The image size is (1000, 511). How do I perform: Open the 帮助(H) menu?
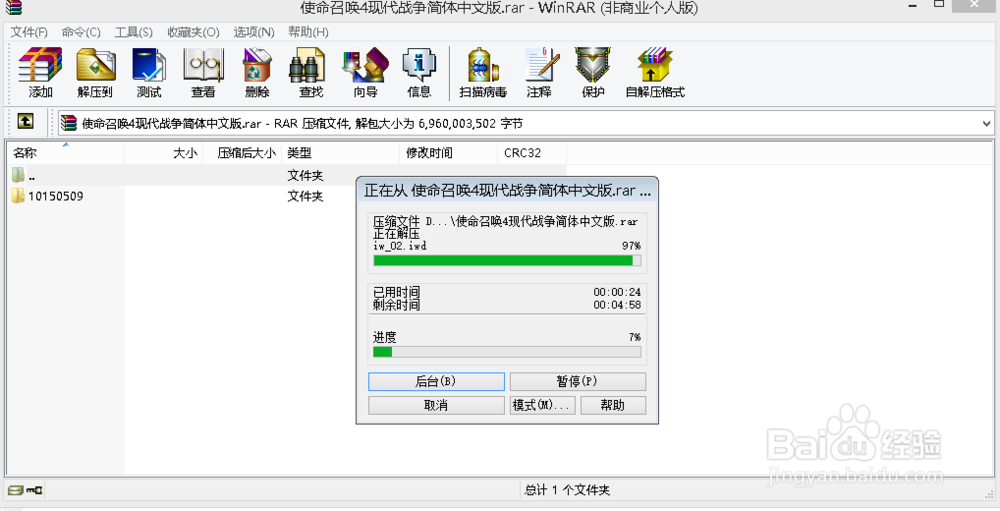pyautogui.click(x=308, y=32)
